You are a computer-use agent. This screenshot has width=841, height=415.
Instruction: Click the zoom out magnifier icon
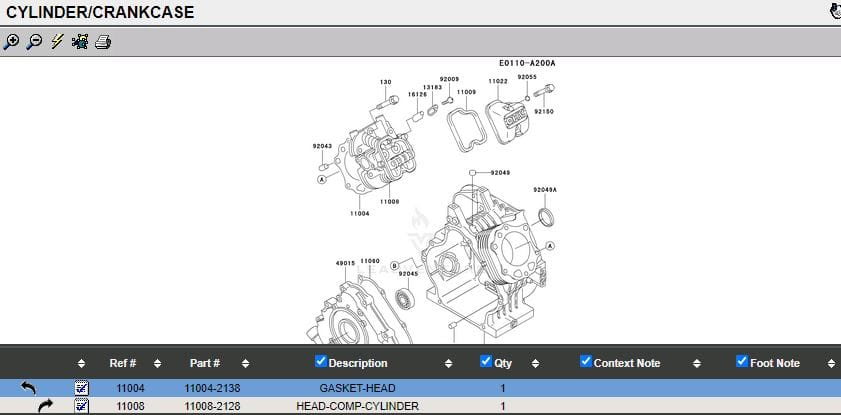(34, 42)
